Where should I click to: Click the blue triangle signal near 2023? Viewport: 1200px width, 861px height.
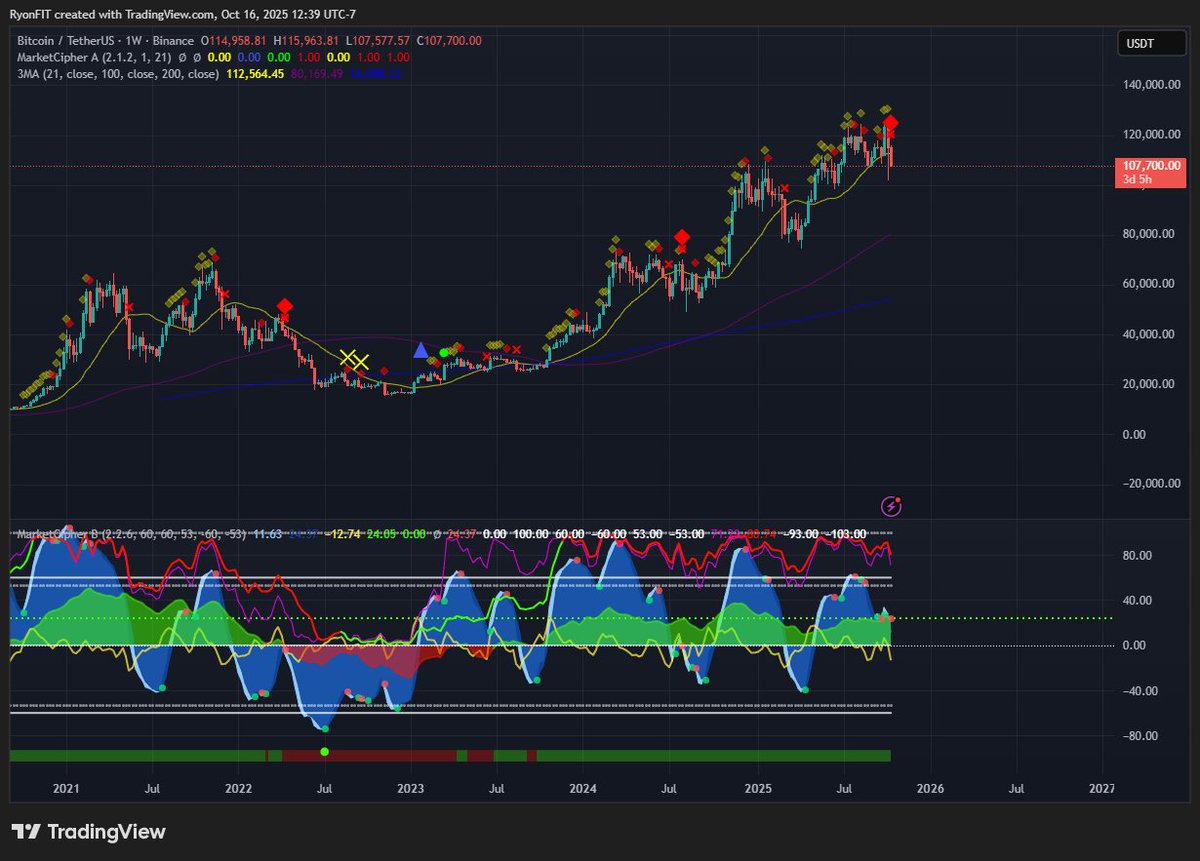coord(421,351)
